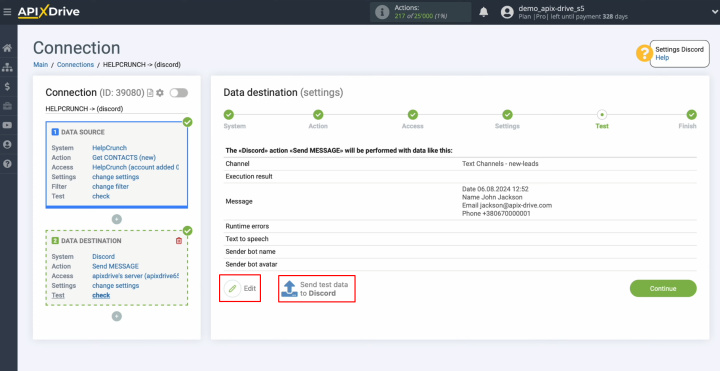Screen dimensions: 720x371
Task: Click data source Test check link
Action: (x=101, y=196)
